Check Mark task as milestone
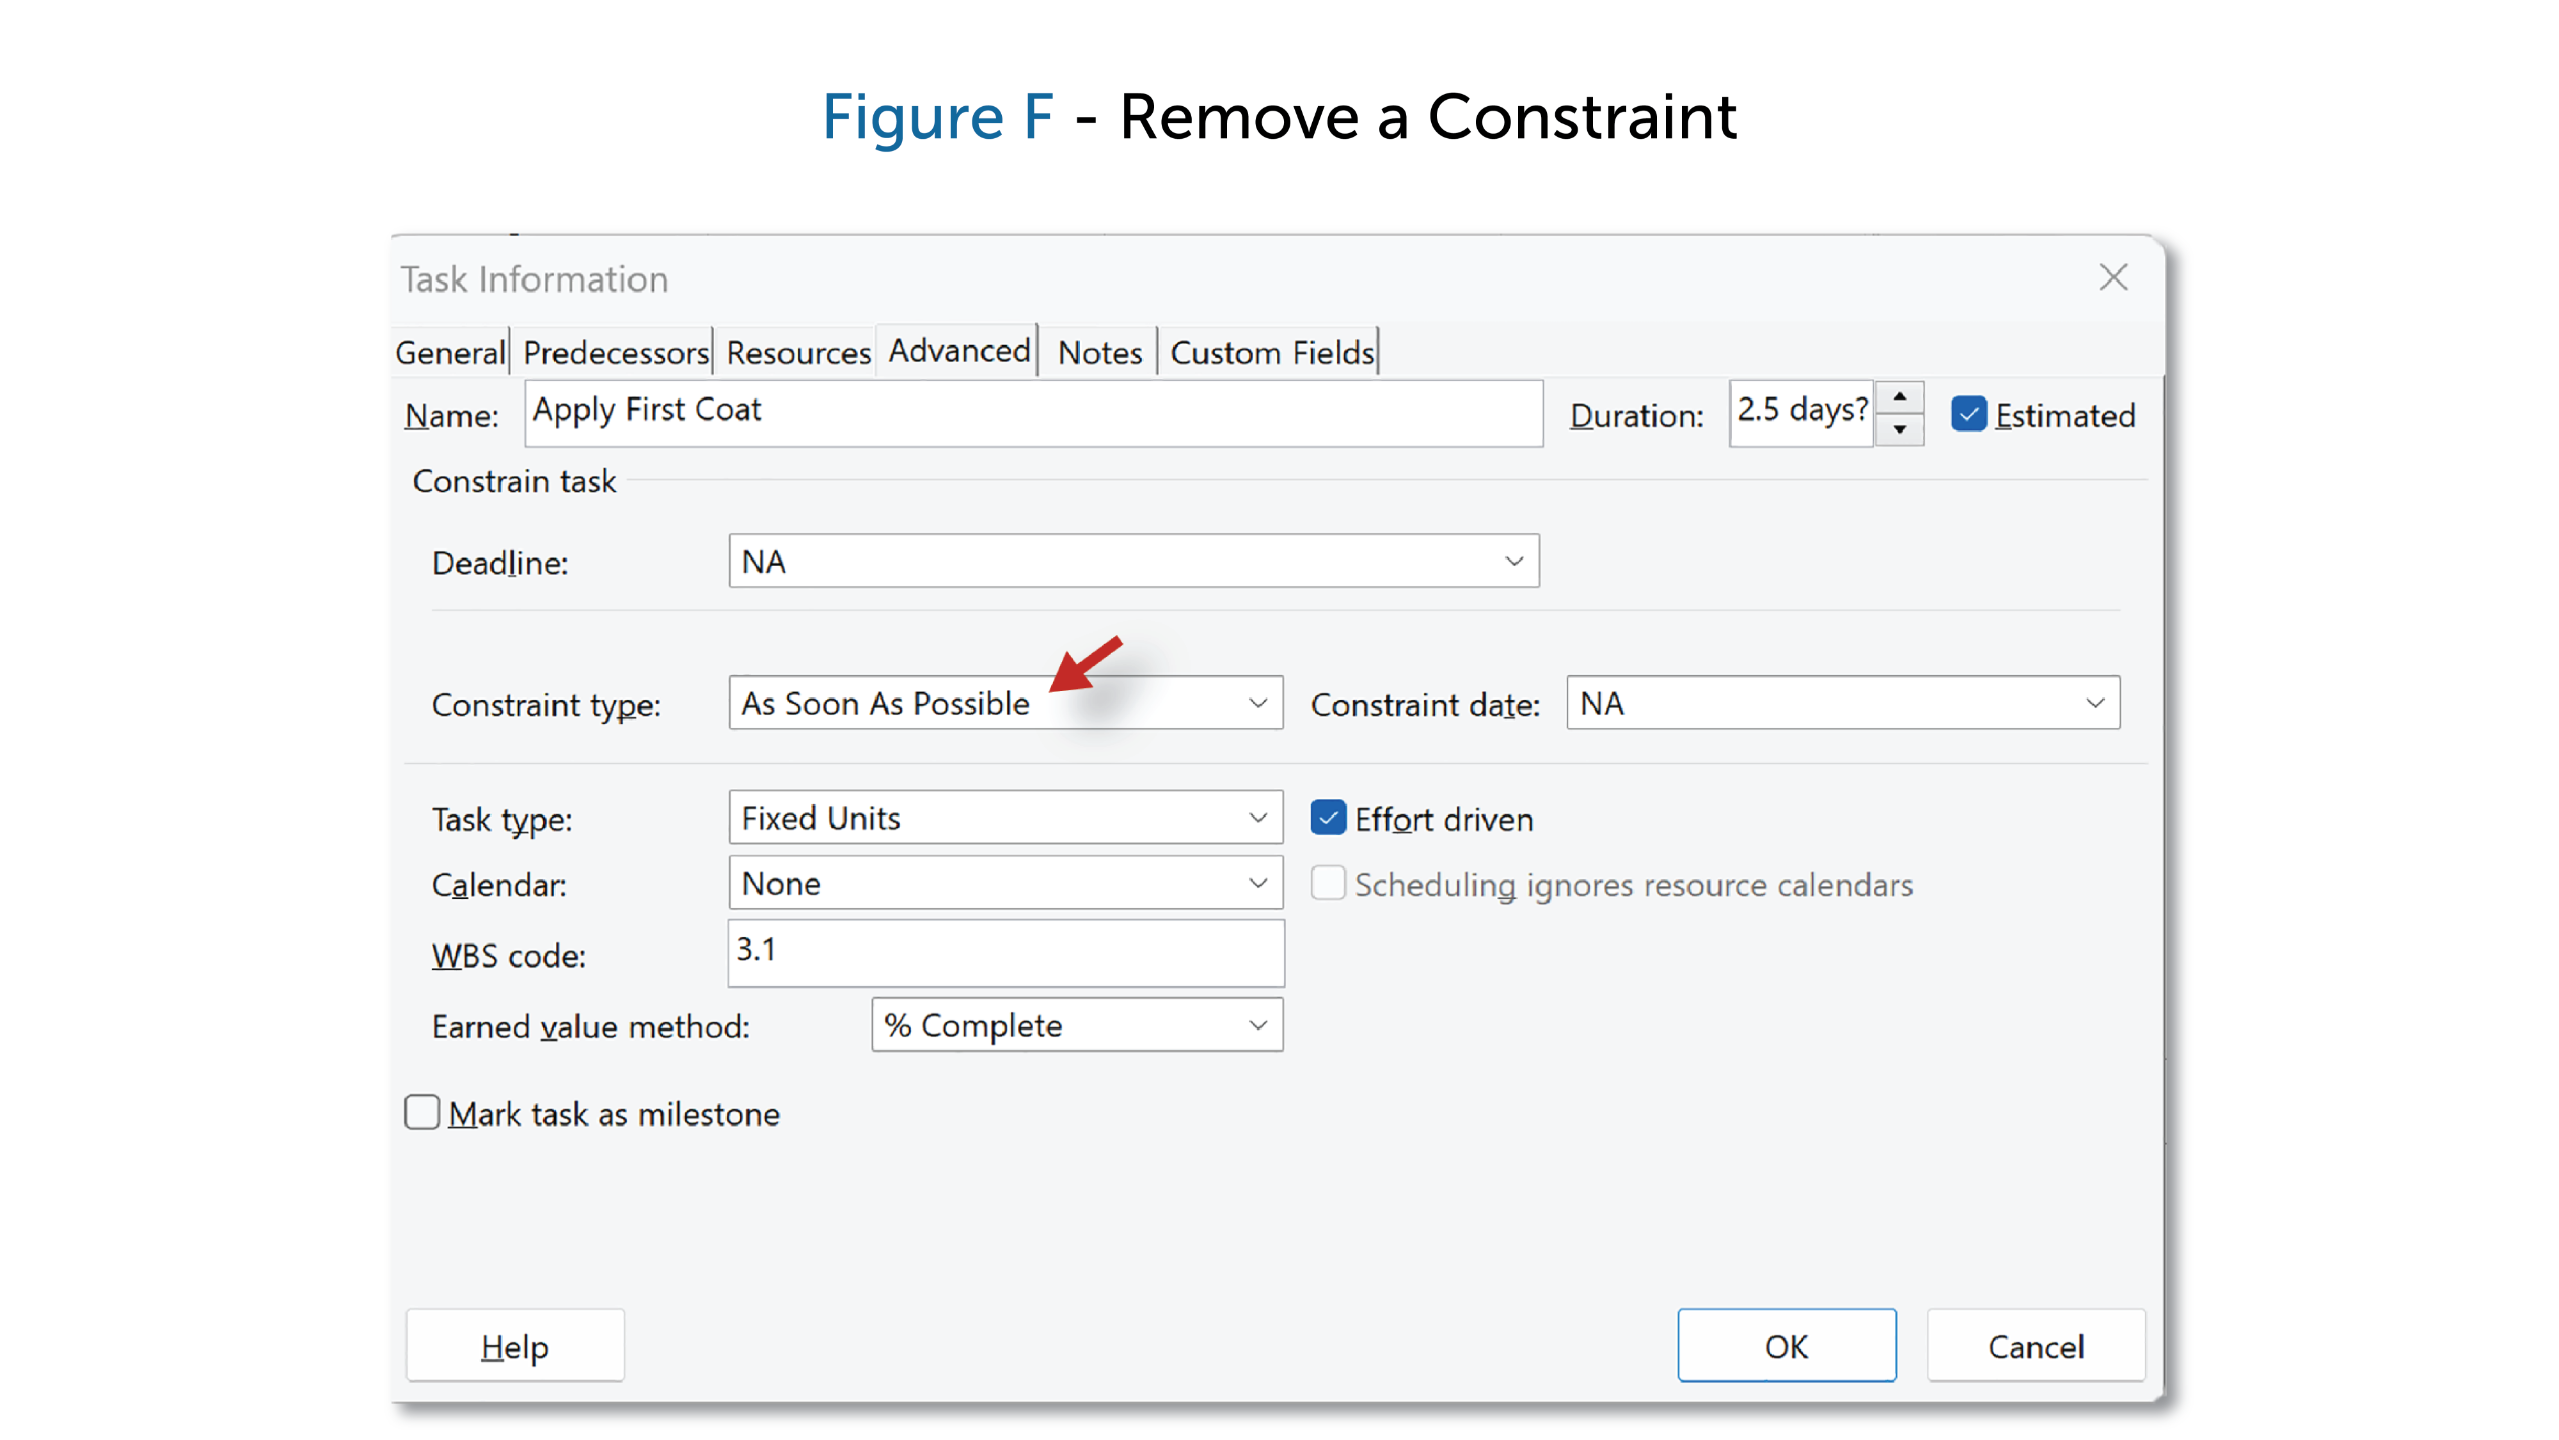2559x1440 pixels. (422, 1112)
